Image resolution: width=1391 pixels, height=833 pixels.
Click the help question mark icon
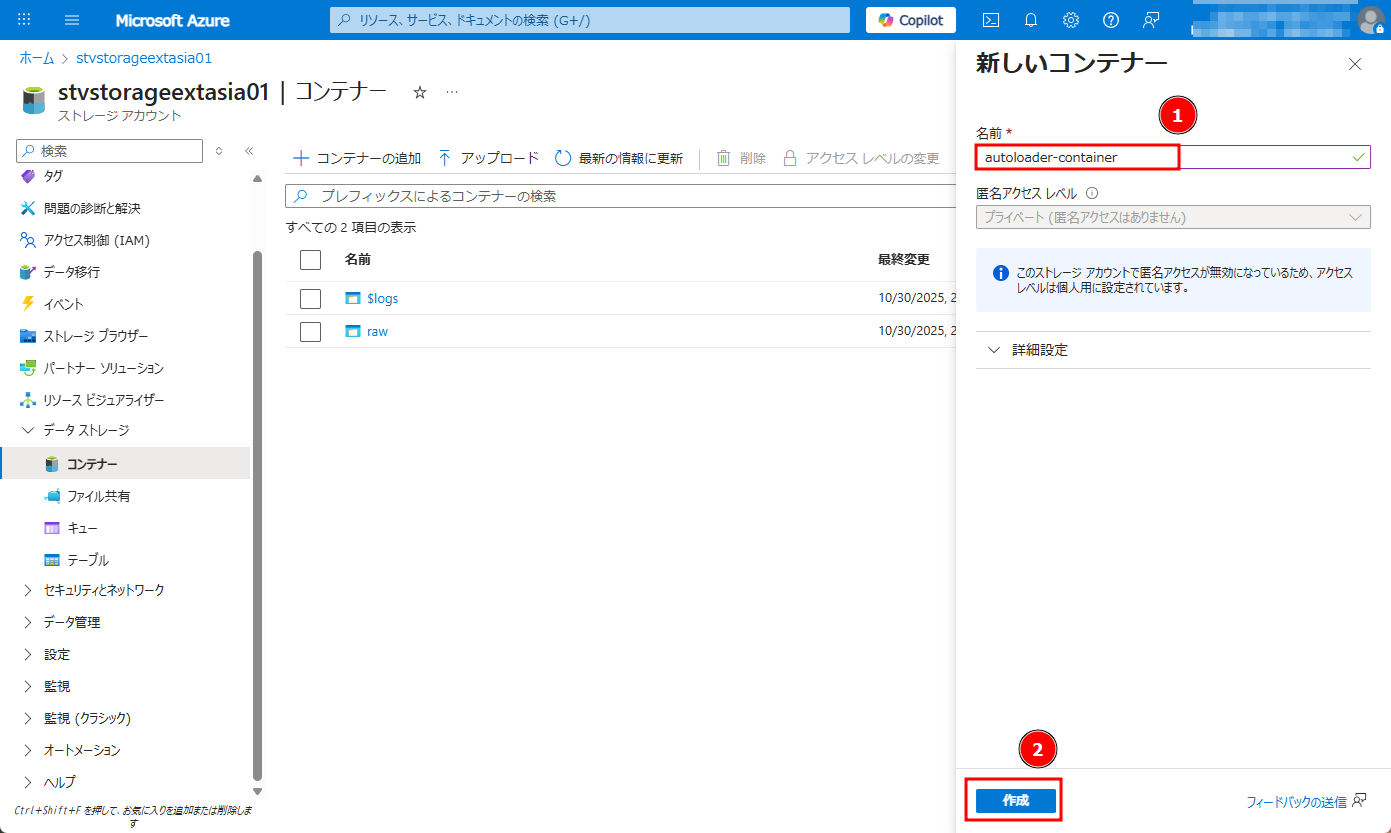click(x=1111, y=20)
